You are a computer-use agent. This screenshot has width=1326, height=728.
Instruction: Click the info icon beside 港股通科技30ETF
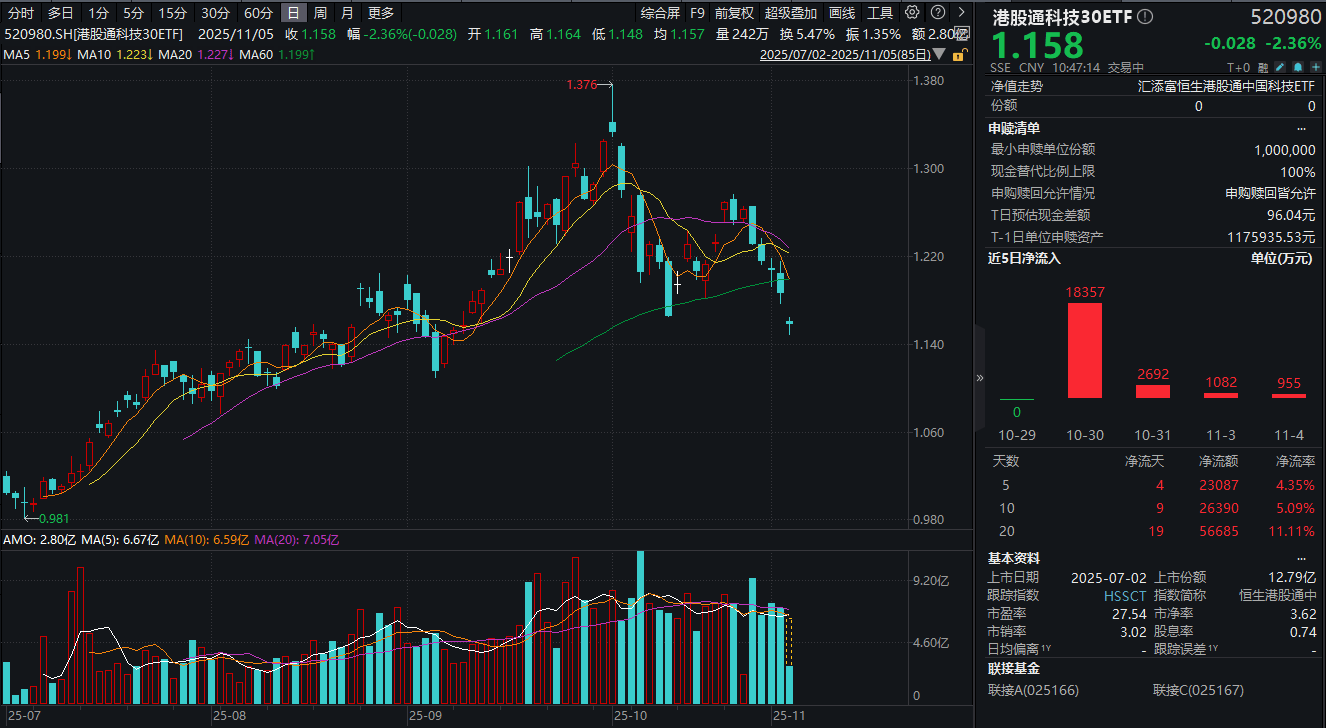(x=1145, y=17)
